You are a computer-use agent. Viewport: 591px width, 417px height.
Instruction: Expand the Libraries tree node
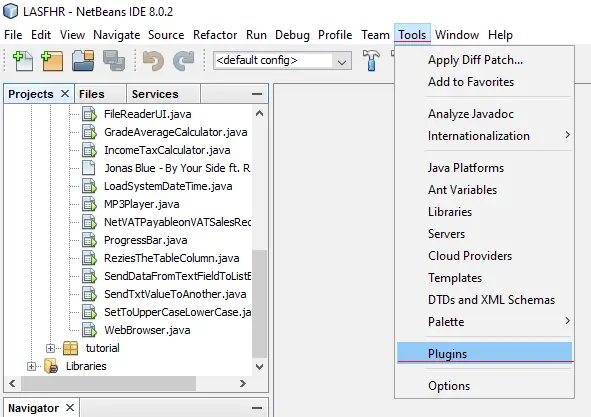pos(31,366)
